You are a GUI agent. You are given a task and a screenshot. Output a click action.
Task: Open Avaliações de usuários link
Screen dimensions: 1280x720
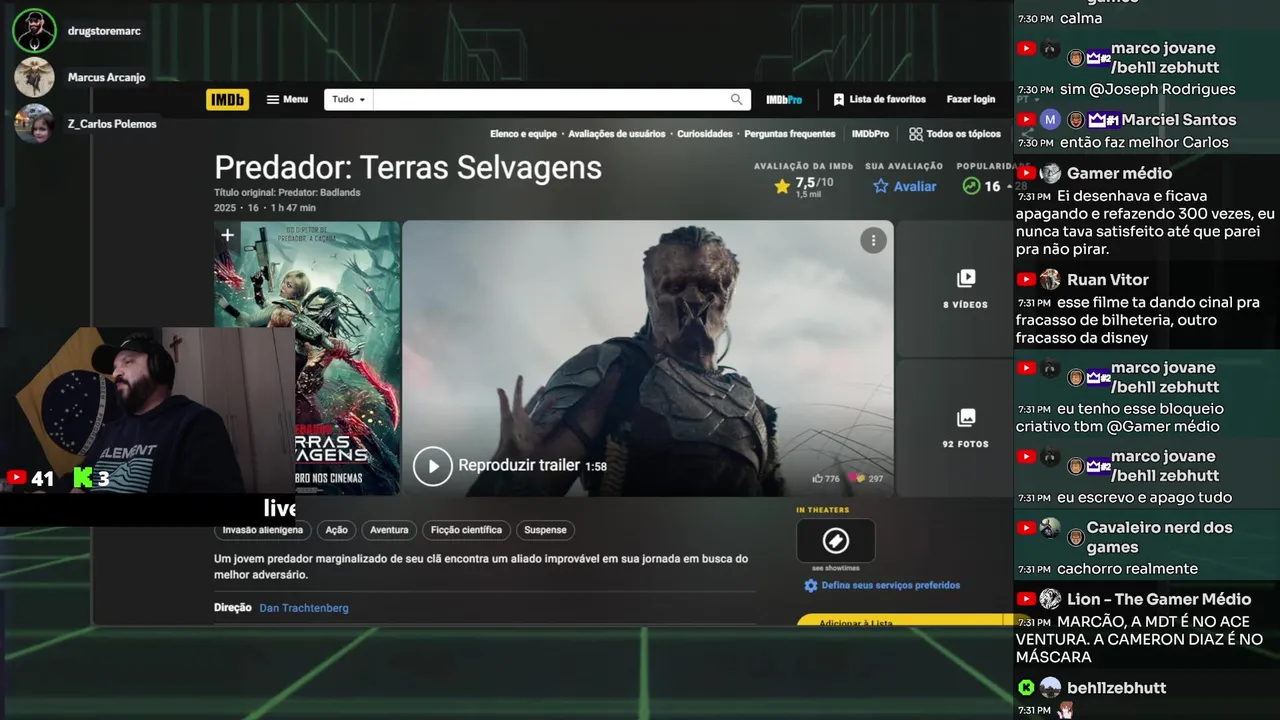coord(616,134)
